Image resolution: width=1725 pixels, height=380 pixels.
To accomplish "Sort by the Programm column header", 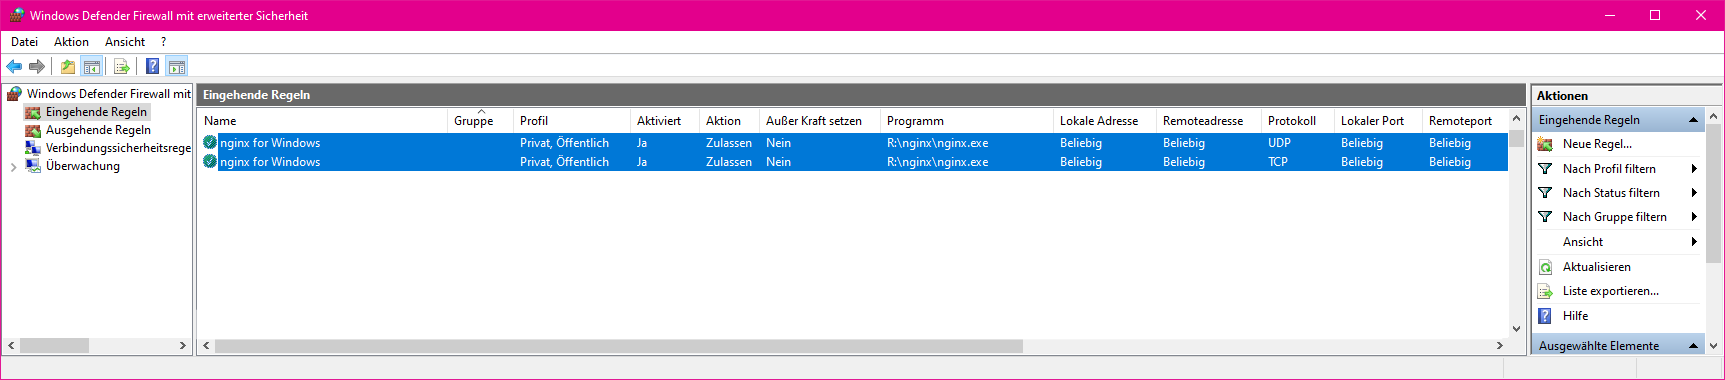I will (x=966, y=121).
